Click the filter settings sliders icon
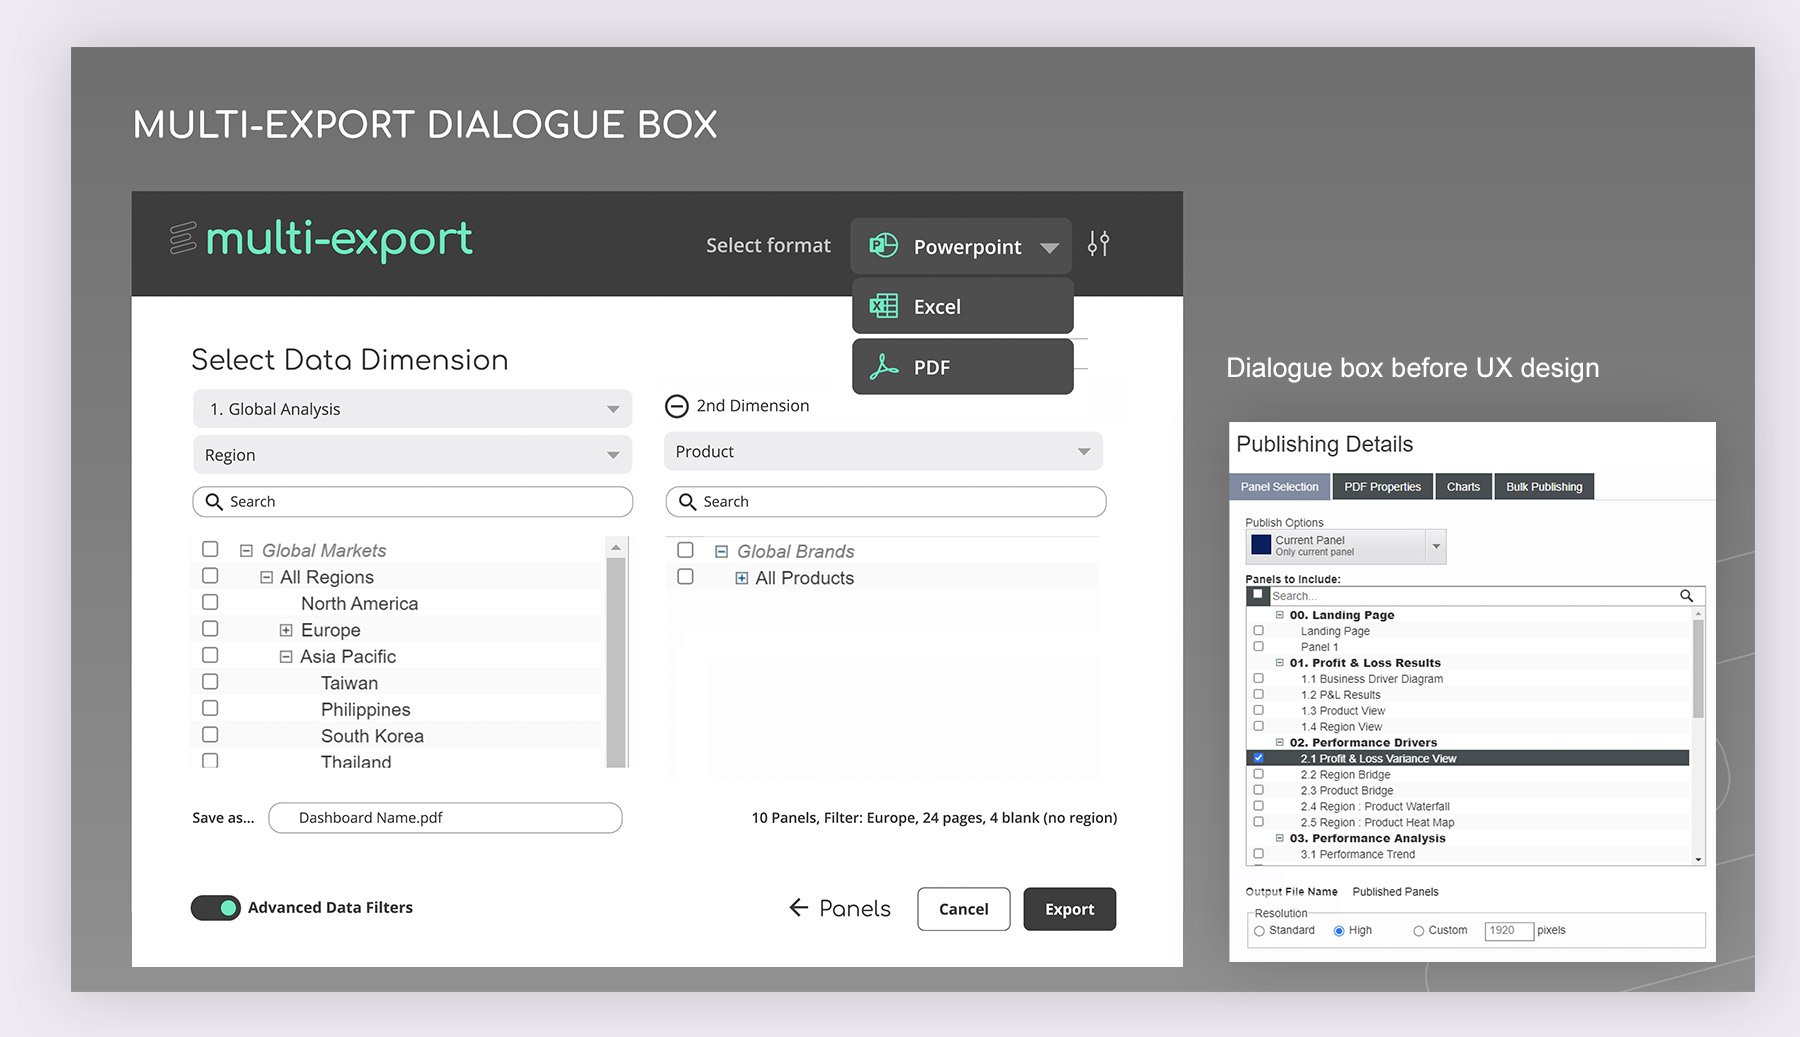 pyautogui.click(x=1098, y=244)
